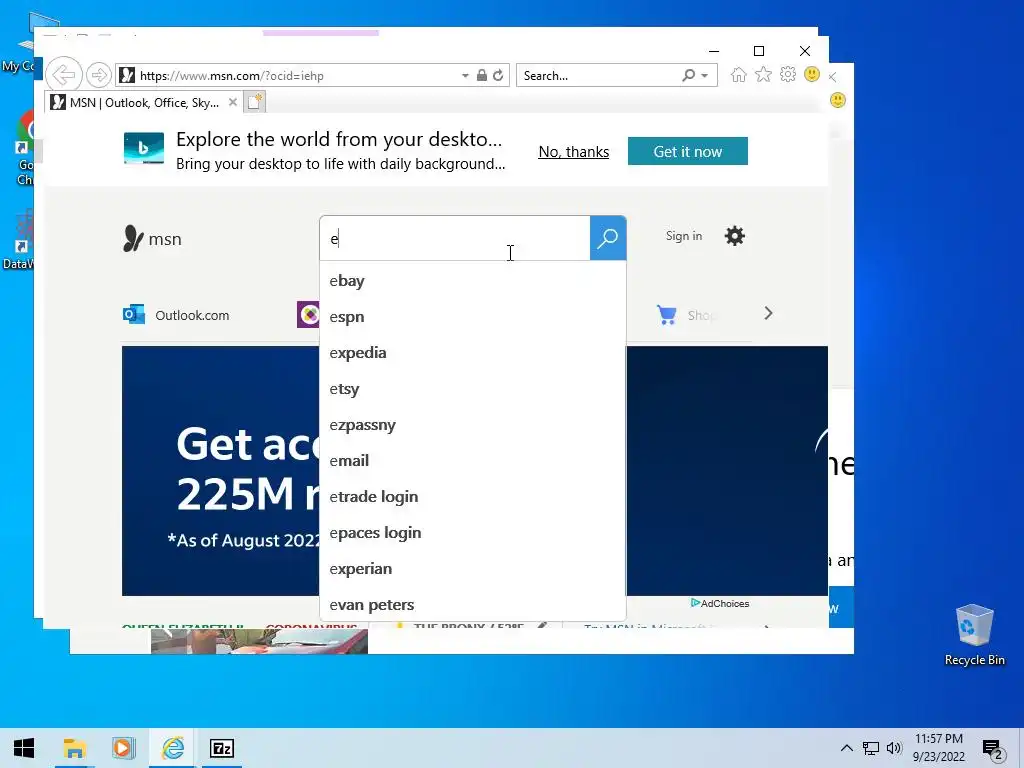Click the volume speaker tray icon
Viewport: 1024px width, 768px height.
[x=894, y=748]
